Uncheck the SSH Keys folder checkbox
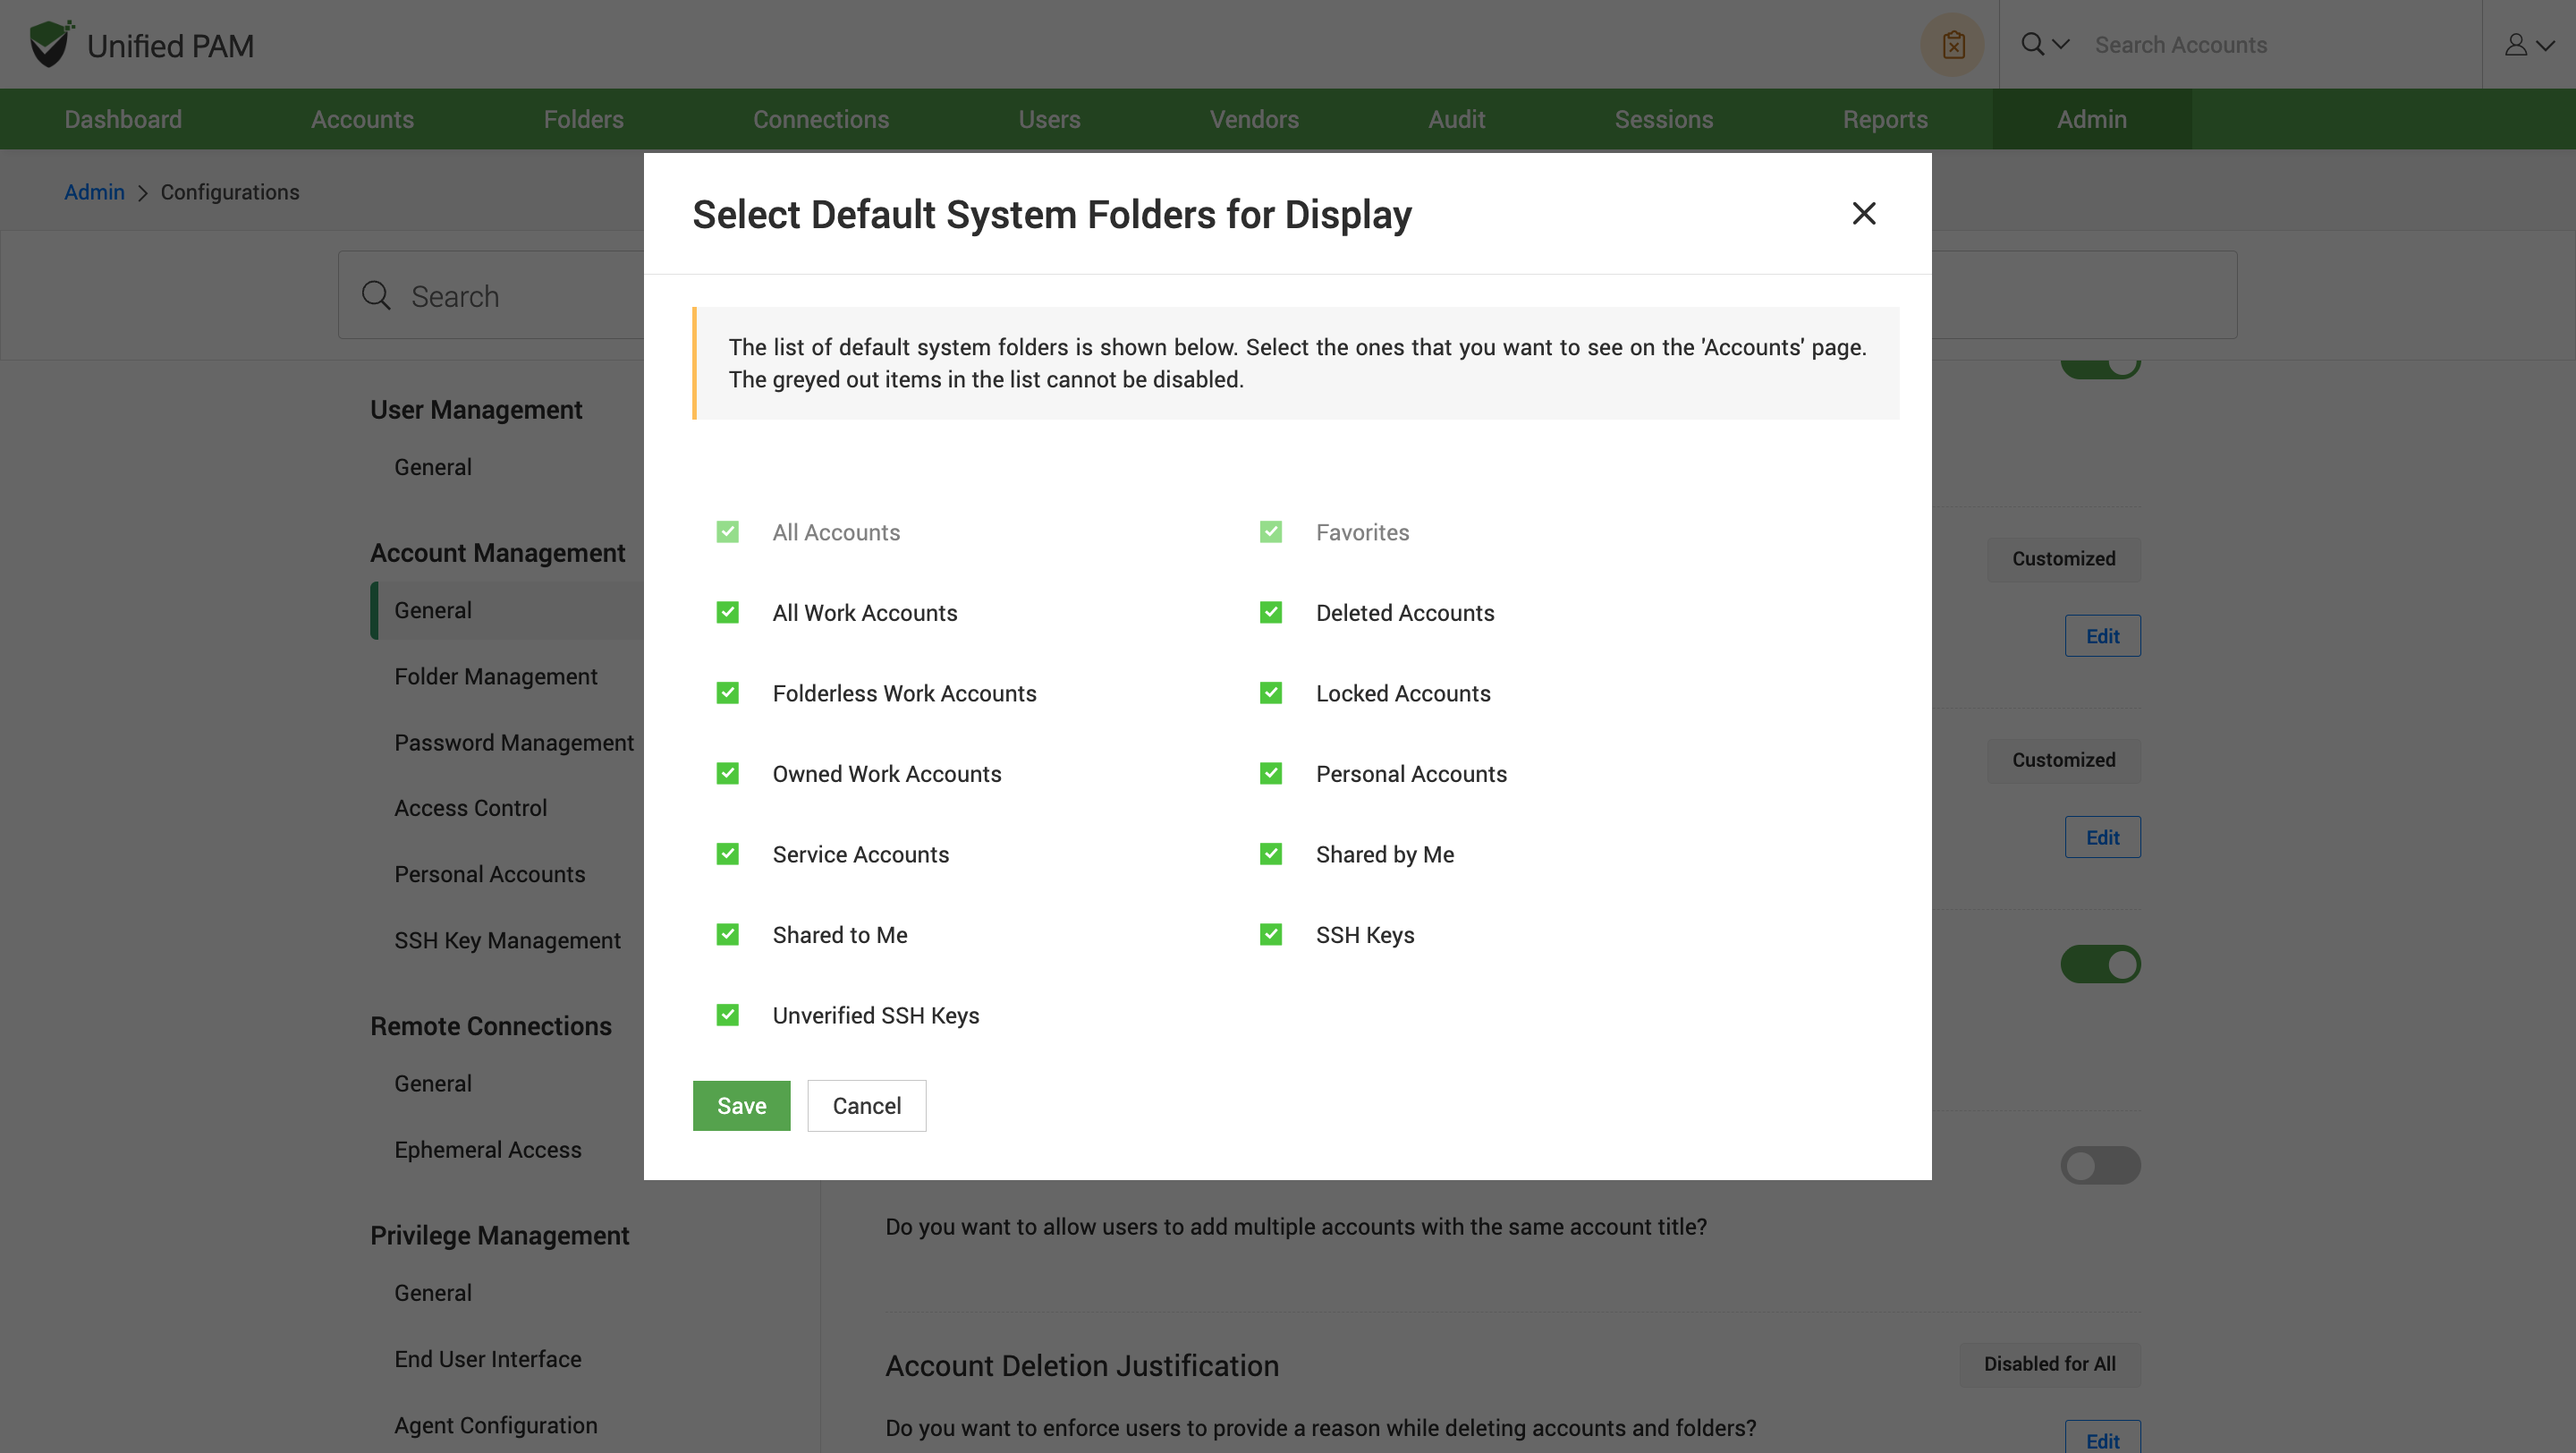 point(1270,934)
